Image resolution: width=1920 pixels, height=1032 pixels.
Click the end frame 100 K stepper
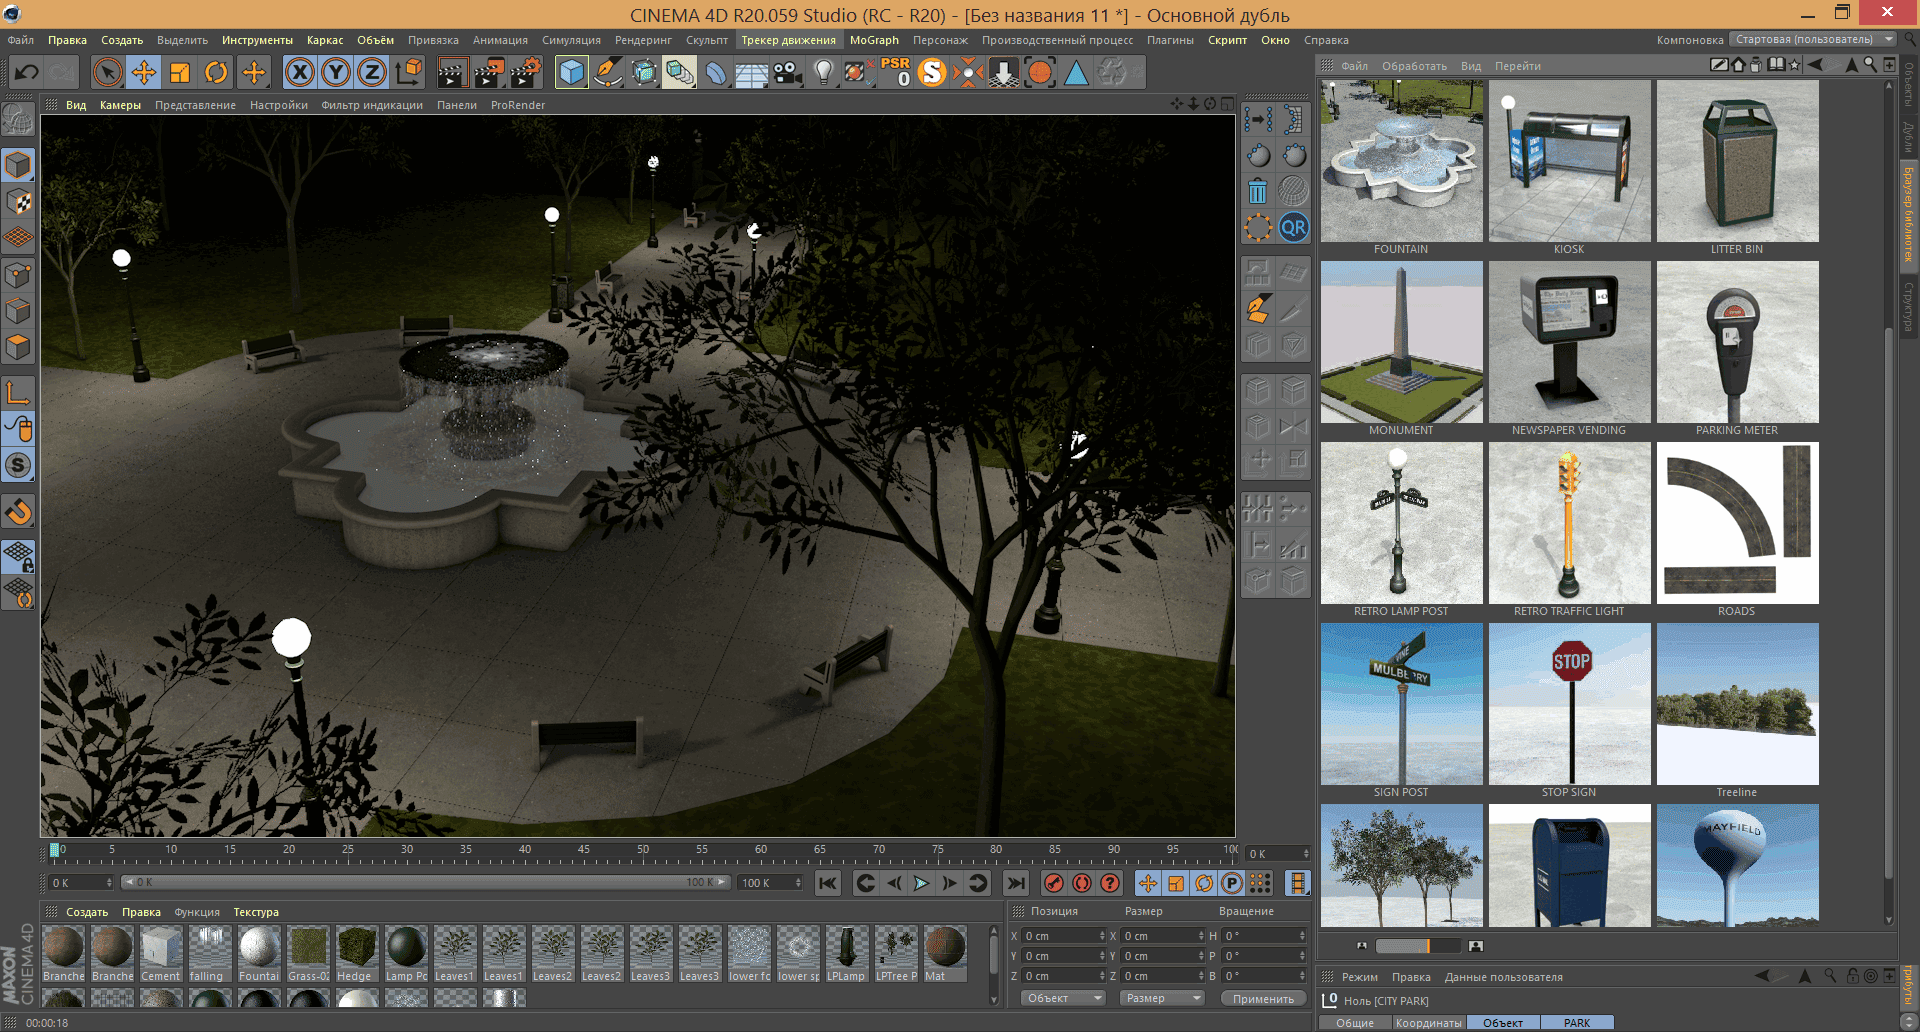798,883
